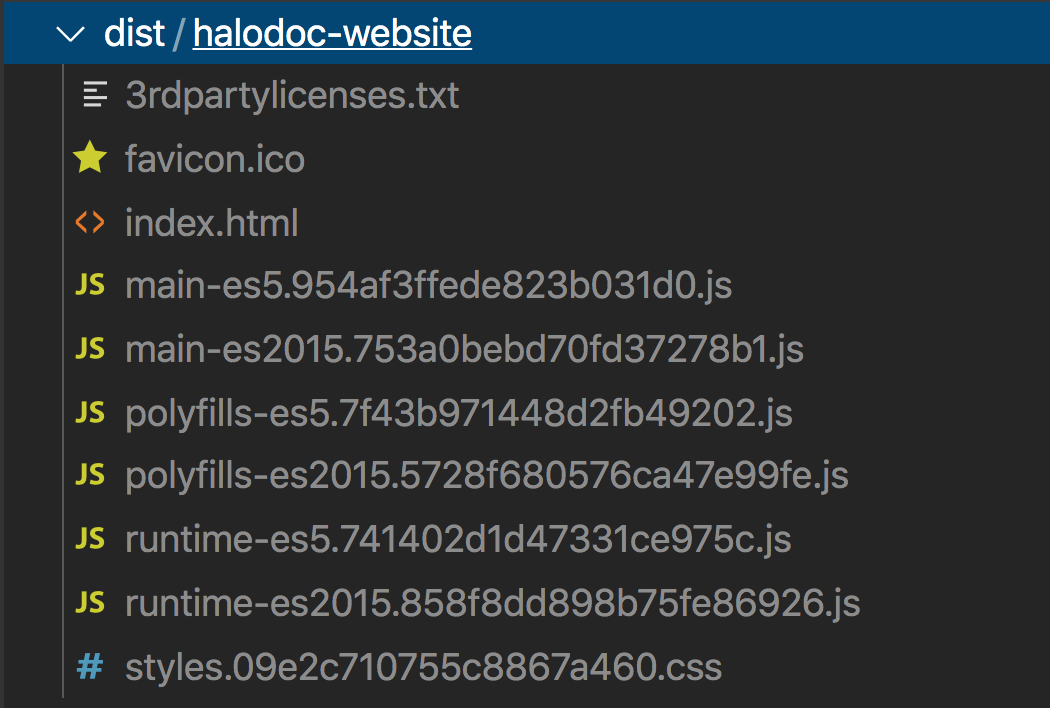Screen dimensions: 1050x708
Task: Open polyfills-es2015.5728f680576ca47e99fe.js
Action: point(487,476)
